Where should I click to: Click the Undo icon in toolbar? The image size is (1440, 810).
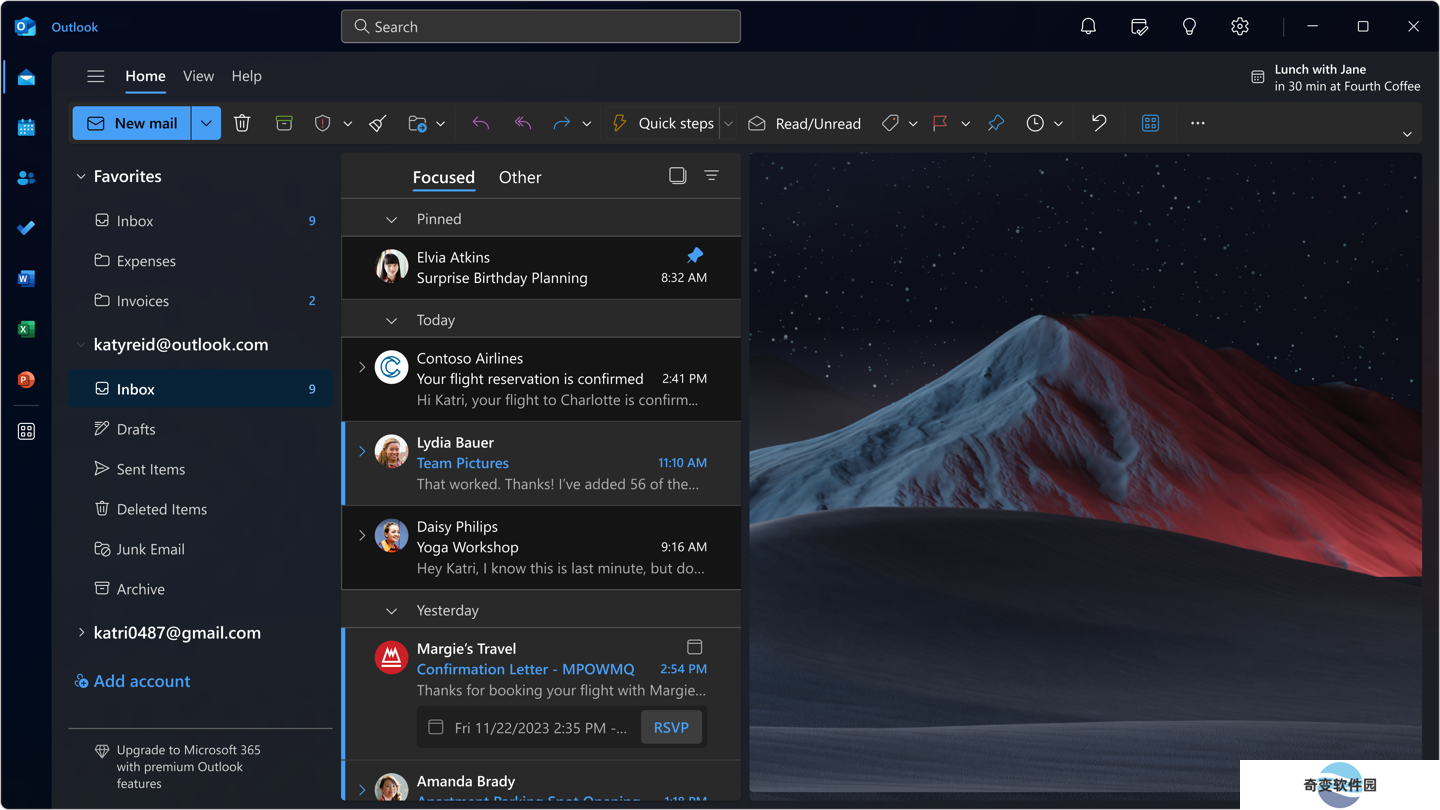coord(1099,123)
